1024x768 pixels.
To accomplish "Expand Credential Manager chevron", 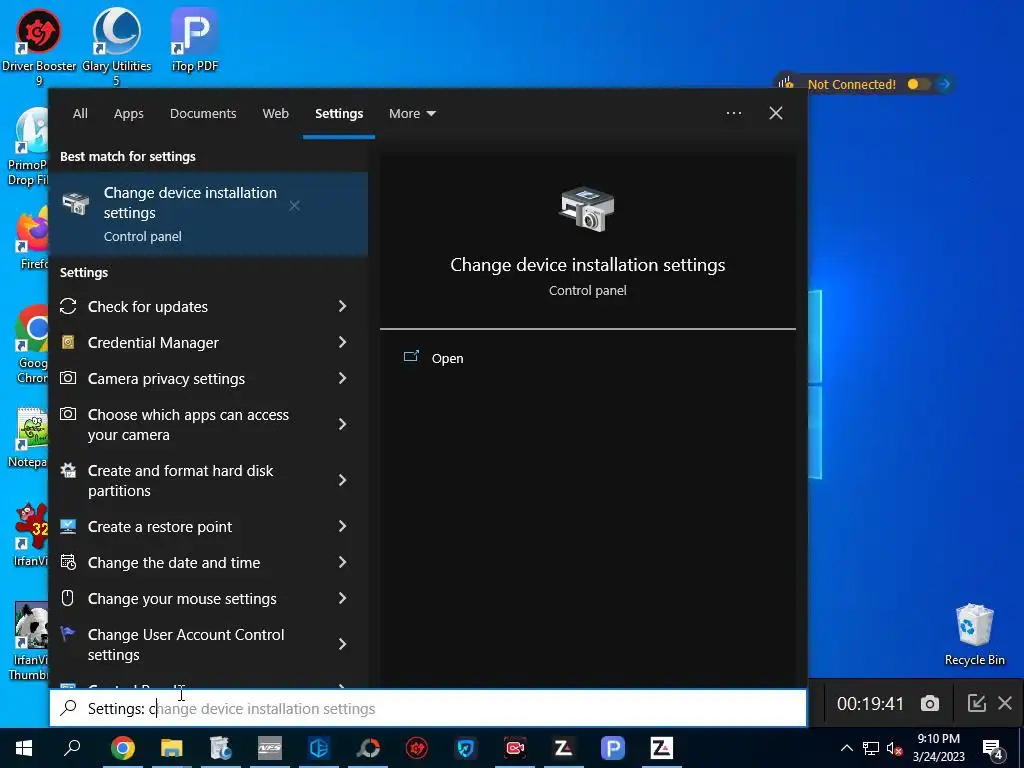I will point(342,342).
